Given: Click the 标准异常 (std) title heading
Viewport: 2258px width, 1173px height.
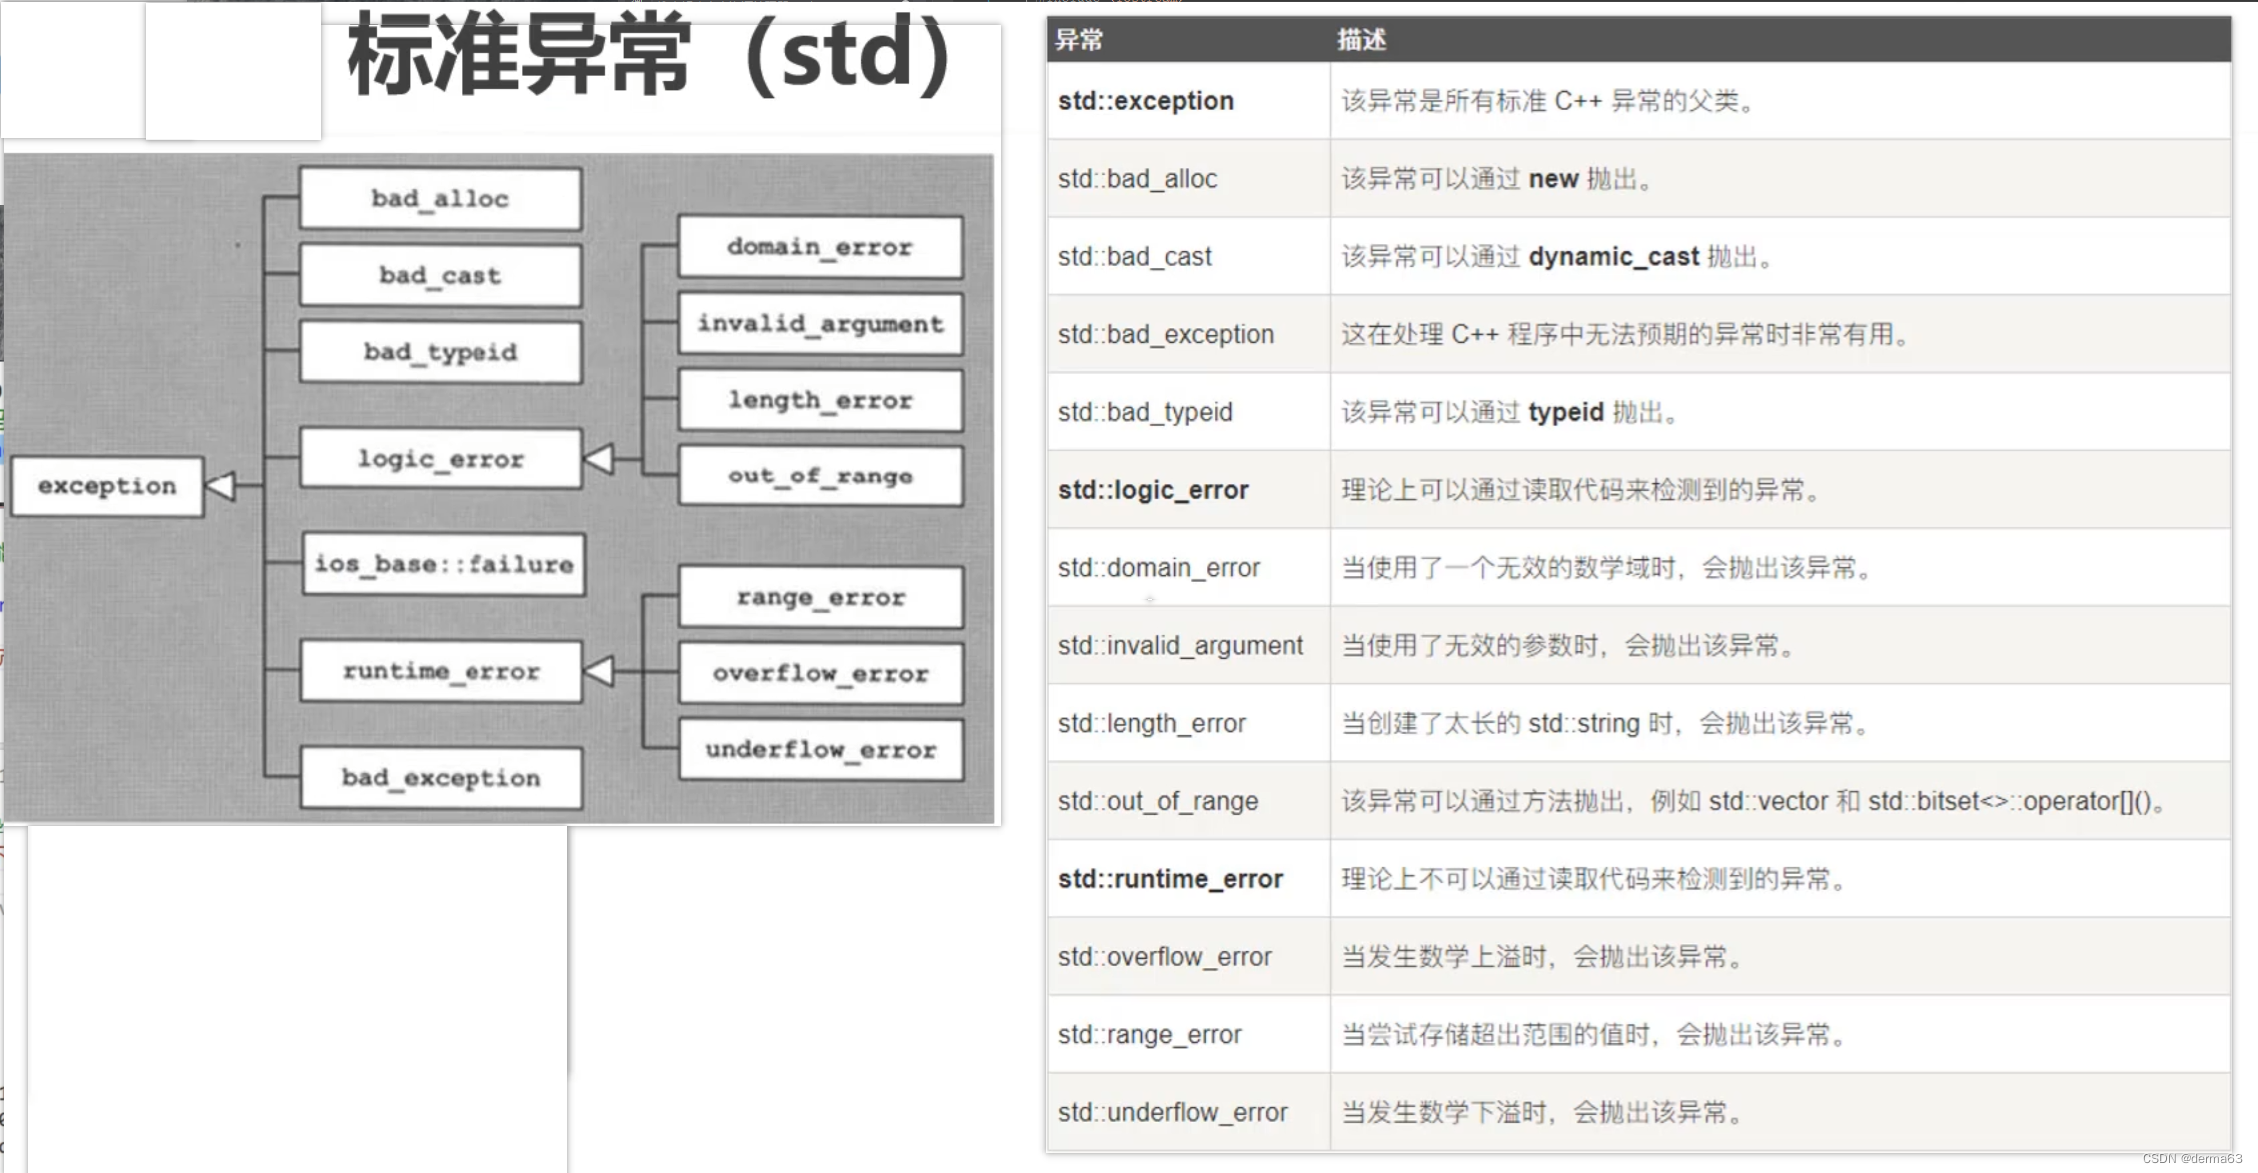Looking at the screenshot, I should pos(650,55).
